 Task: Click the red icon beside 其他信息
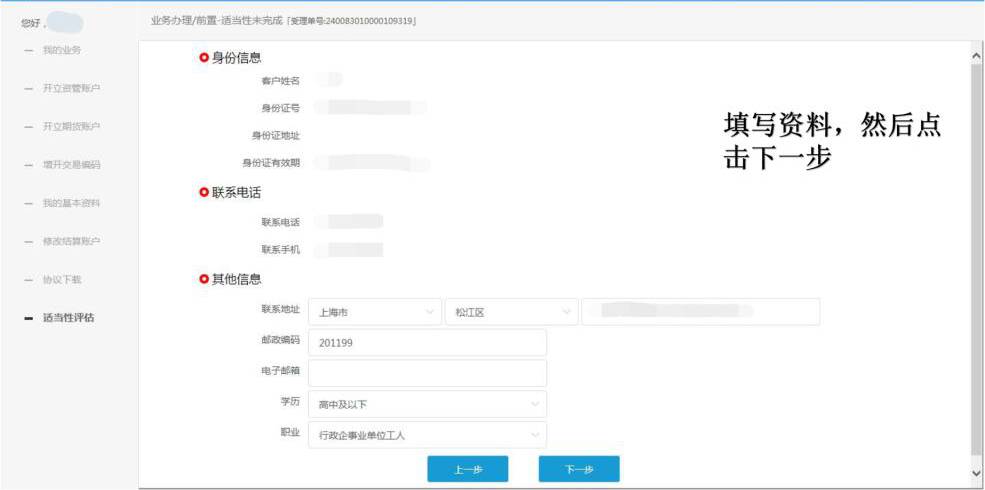pos(204,279)
